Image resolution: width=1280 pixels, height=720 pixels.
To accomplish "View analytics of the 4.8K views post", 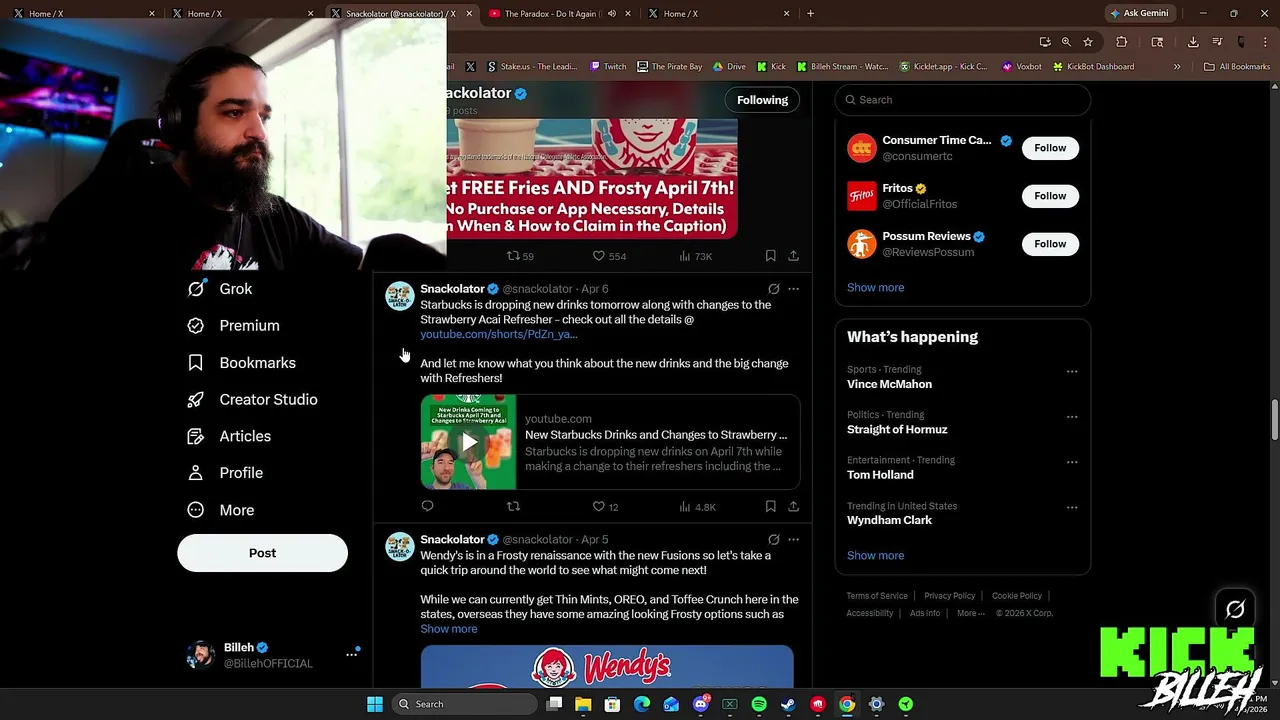I will 697,507.
